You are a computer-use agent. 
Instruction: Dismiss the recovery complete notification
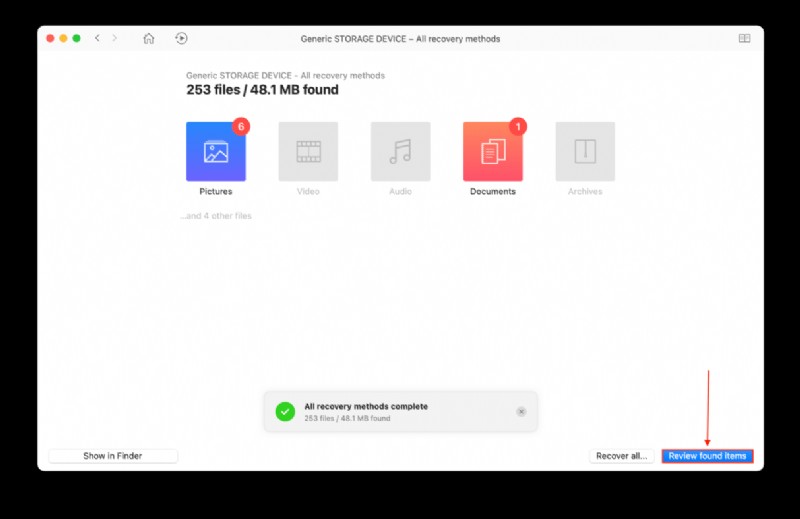[x=521, y=411]
